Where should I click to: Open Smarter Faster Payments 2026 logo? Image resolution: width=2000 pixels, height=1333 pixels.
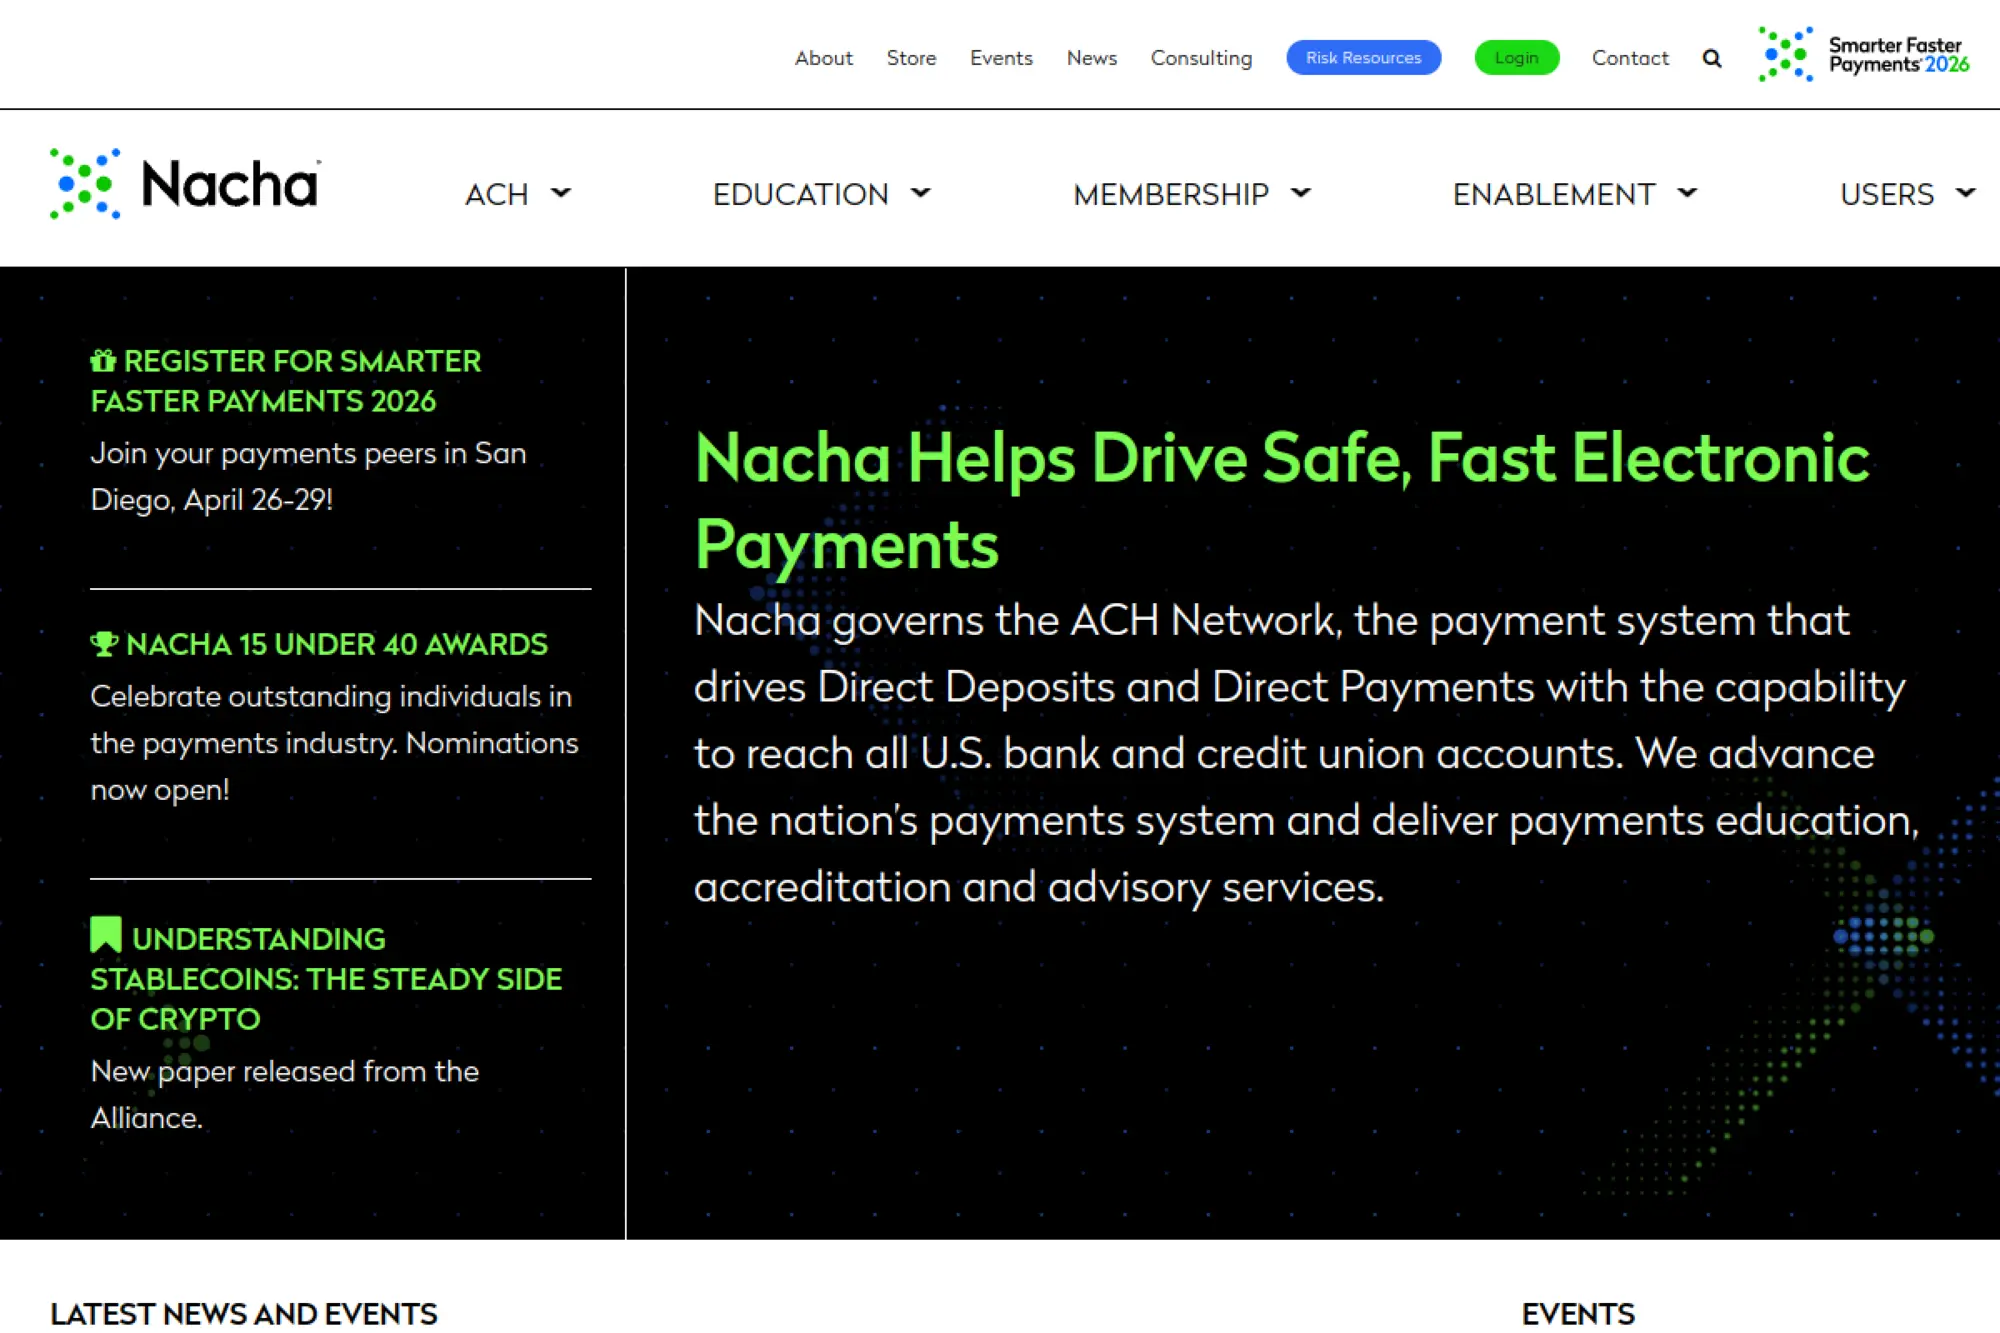(1864, 55)
